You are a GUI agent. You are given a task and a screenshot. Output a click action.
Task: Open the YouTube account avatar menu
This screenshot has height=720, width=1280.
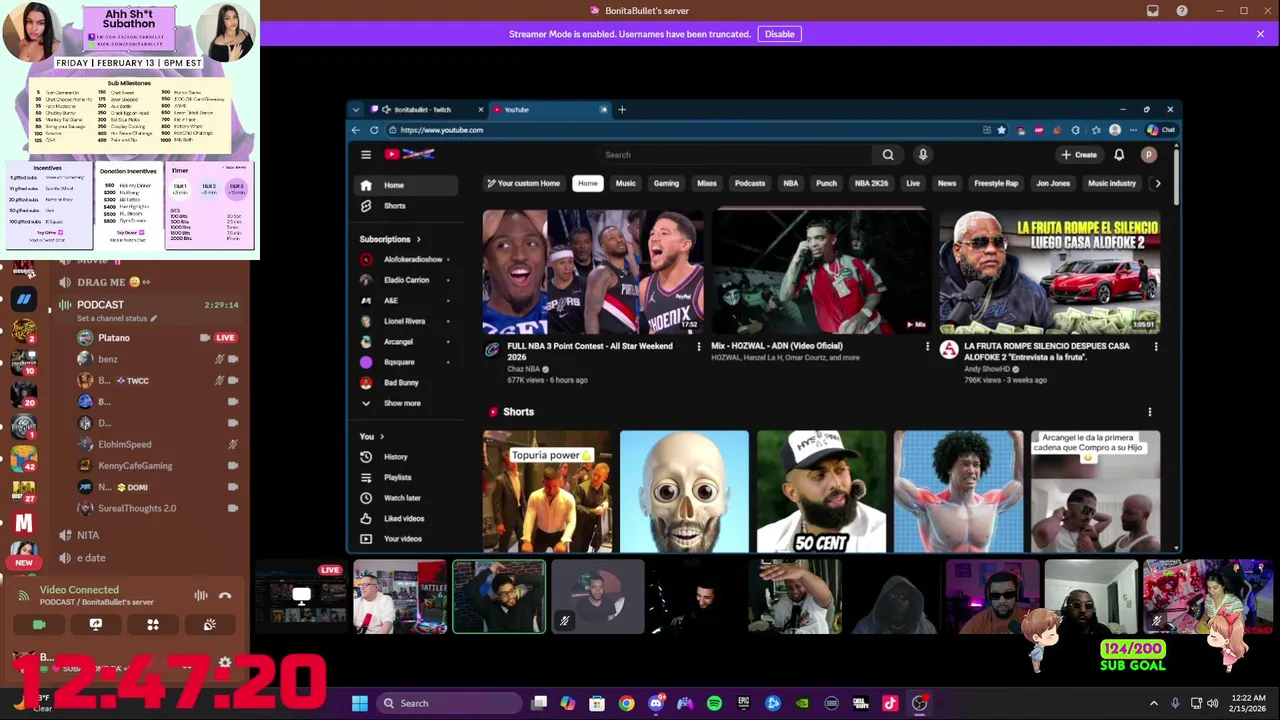1149,155
